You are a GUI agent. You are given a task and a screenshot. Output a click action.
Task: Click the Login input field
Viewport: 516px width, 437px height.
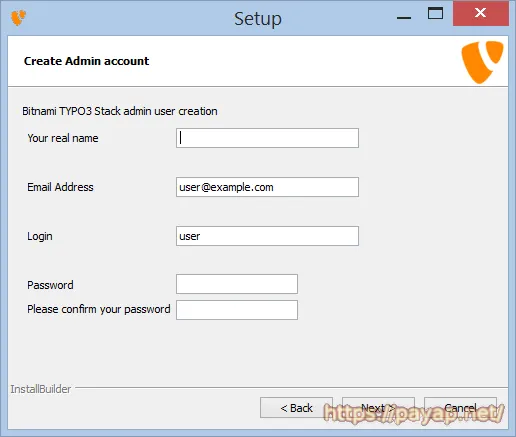coord(267,236)
